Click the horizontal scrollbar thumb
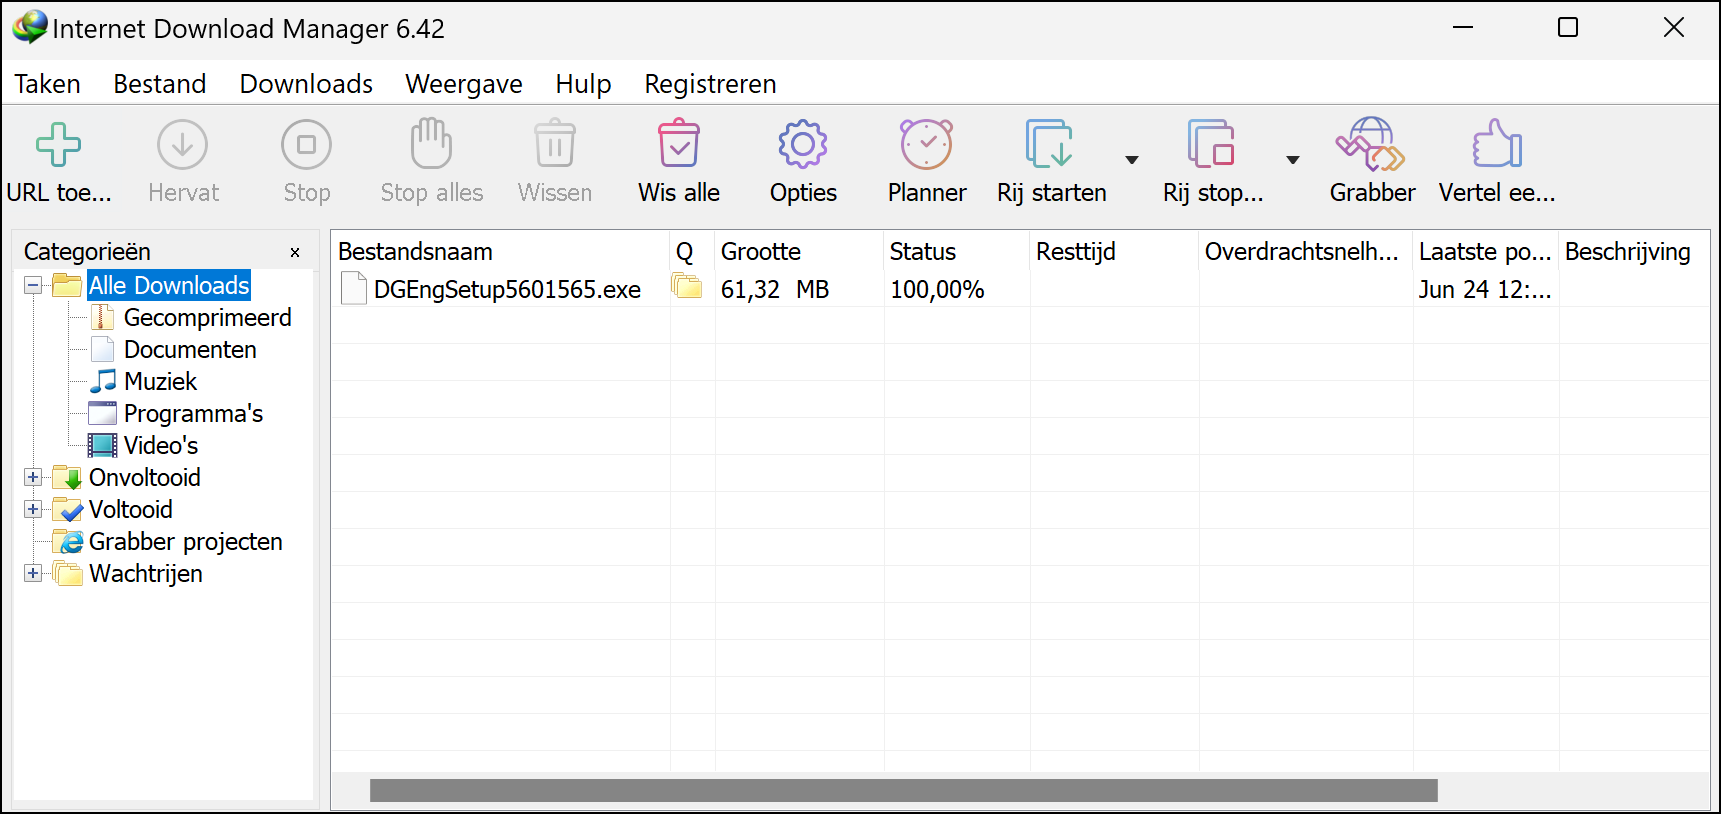 (x=904, y=791)
